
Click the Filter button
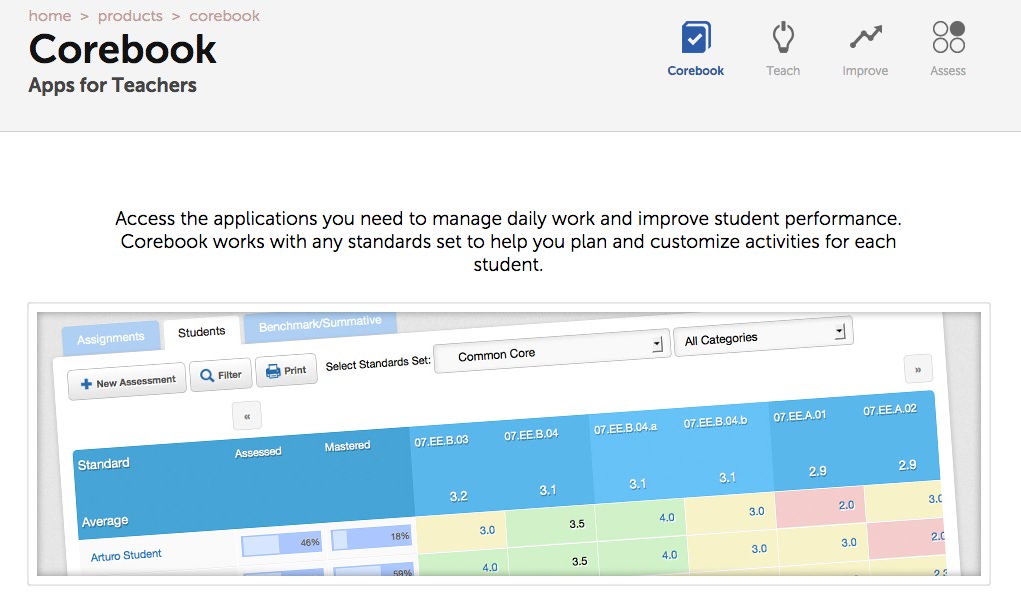click(x=221, y=375)
